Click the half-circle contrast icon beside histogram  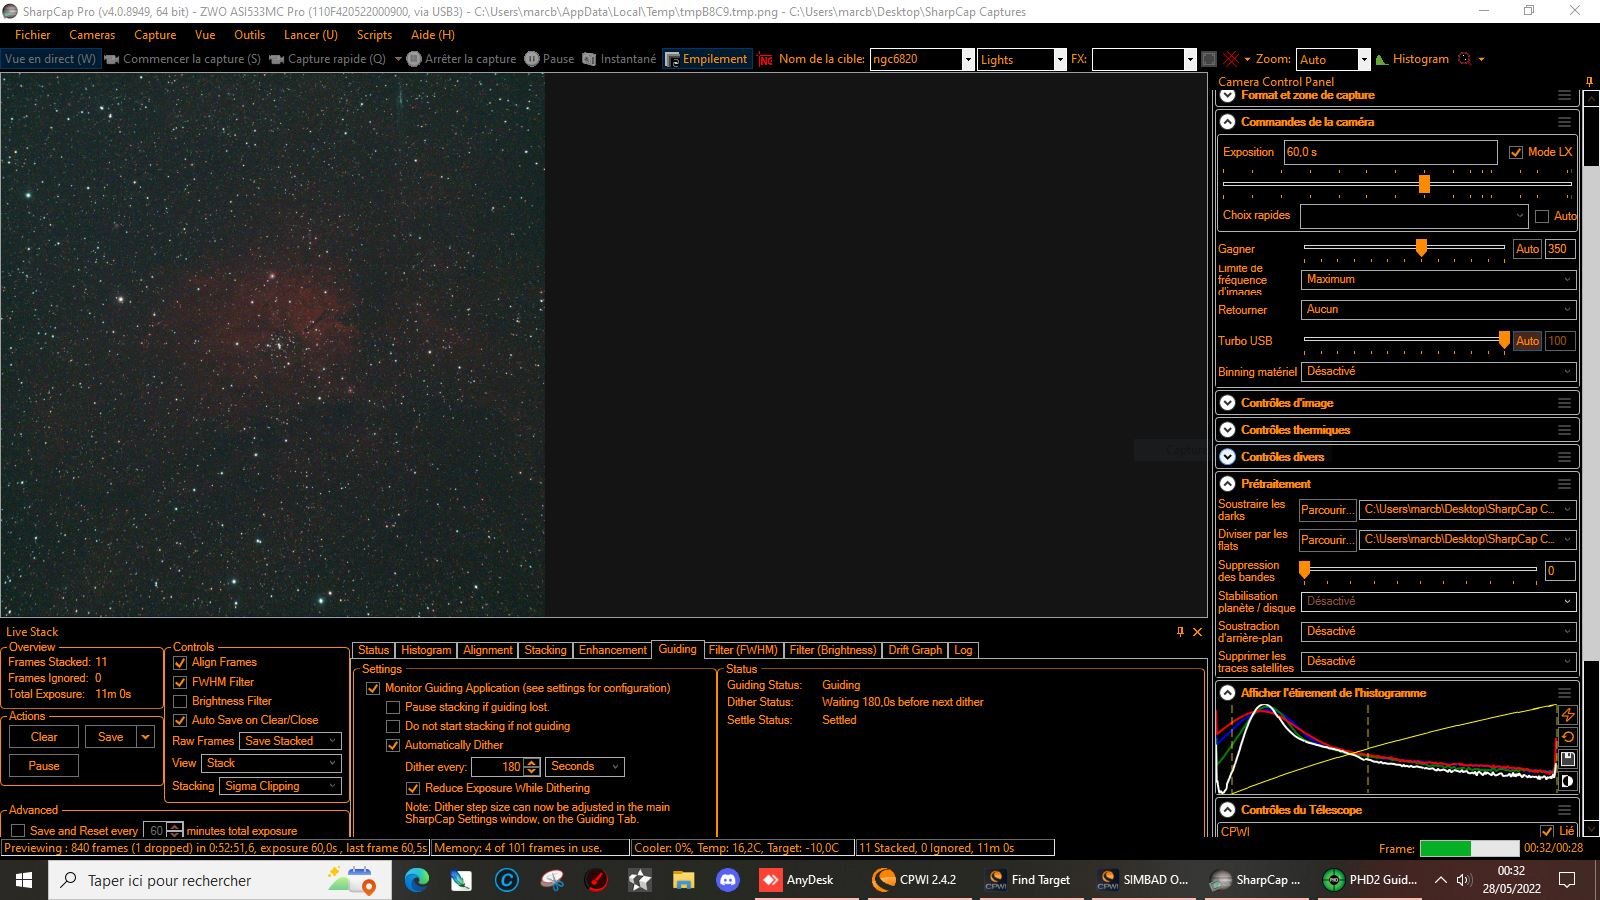[x=1568, y=781]
